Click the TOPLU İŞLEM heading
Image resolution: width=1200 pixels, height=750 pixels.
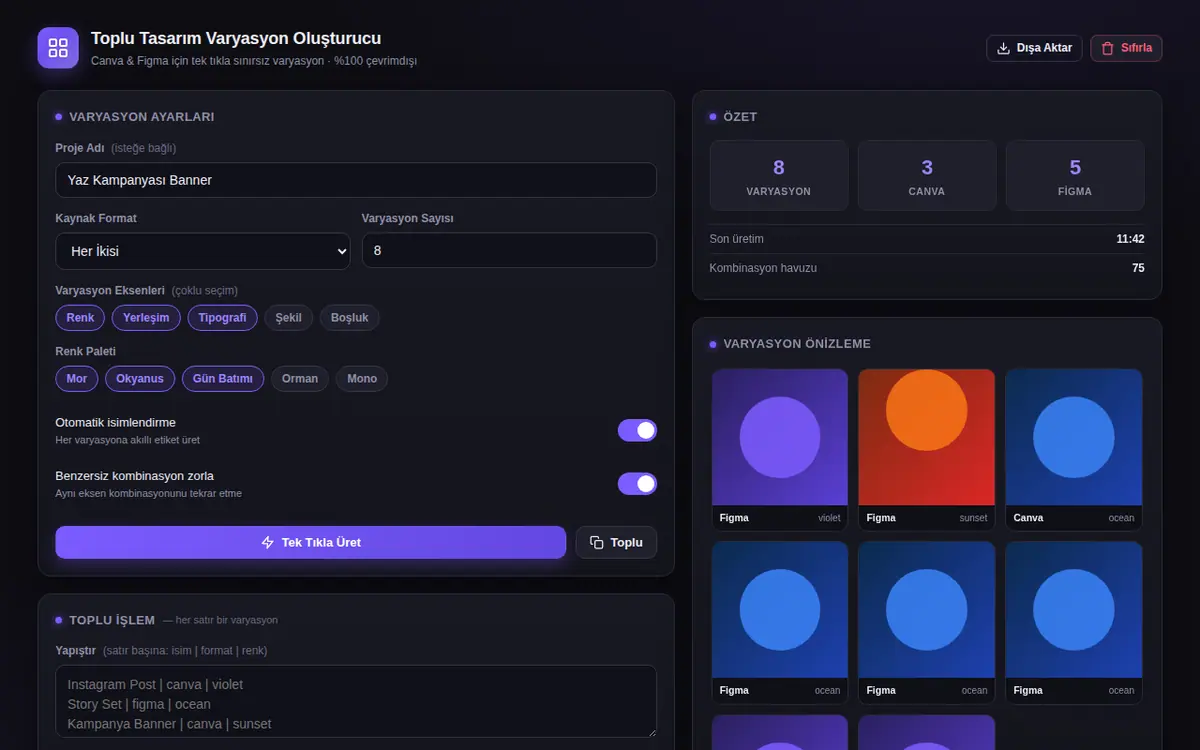[112, 620]
